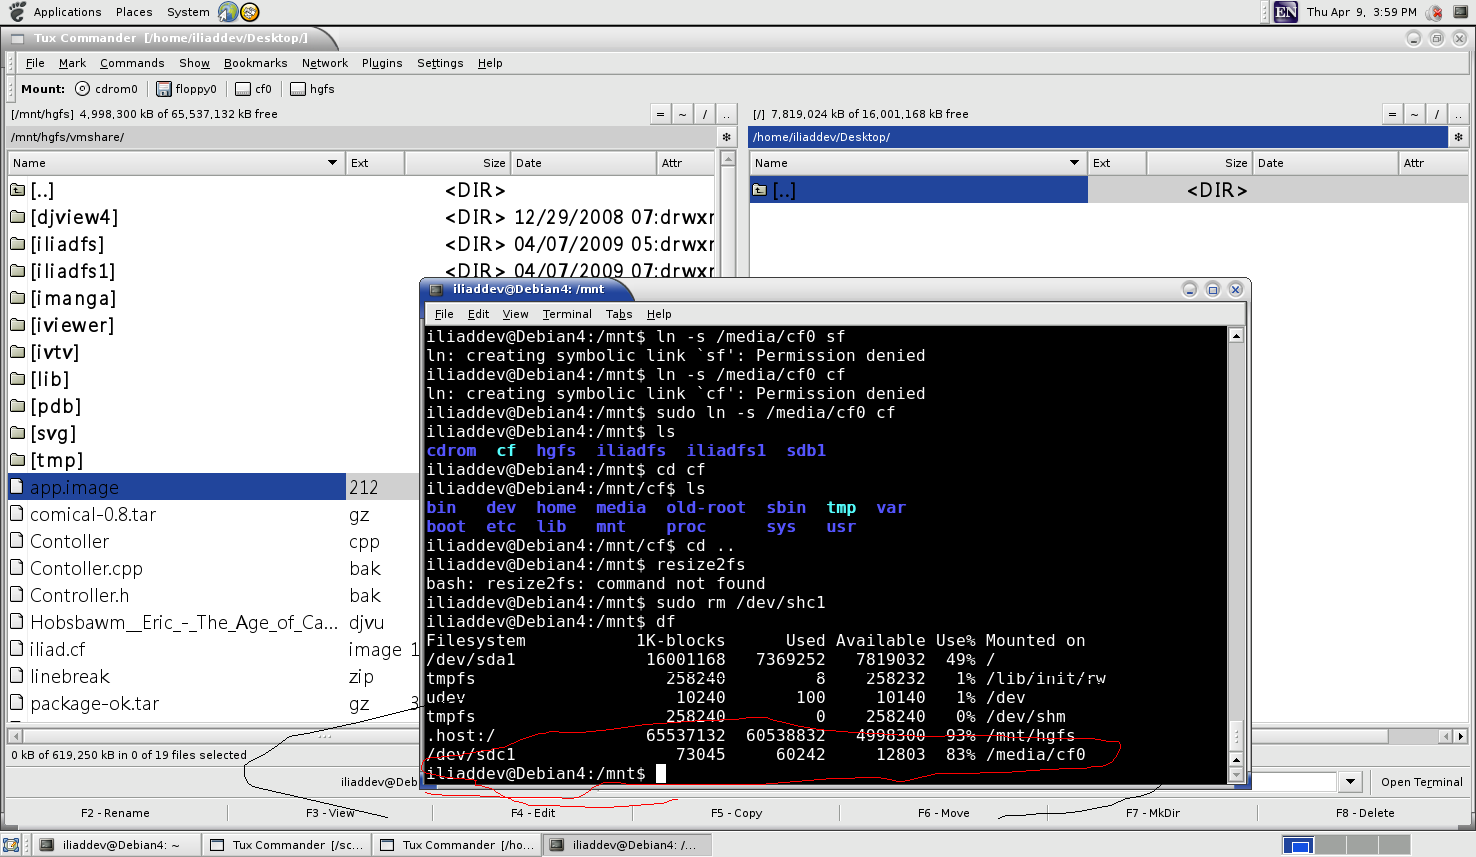Select the package-ok.tar file name
The width and height of the screenshot is (1476, 857).
tap(94, 704)
